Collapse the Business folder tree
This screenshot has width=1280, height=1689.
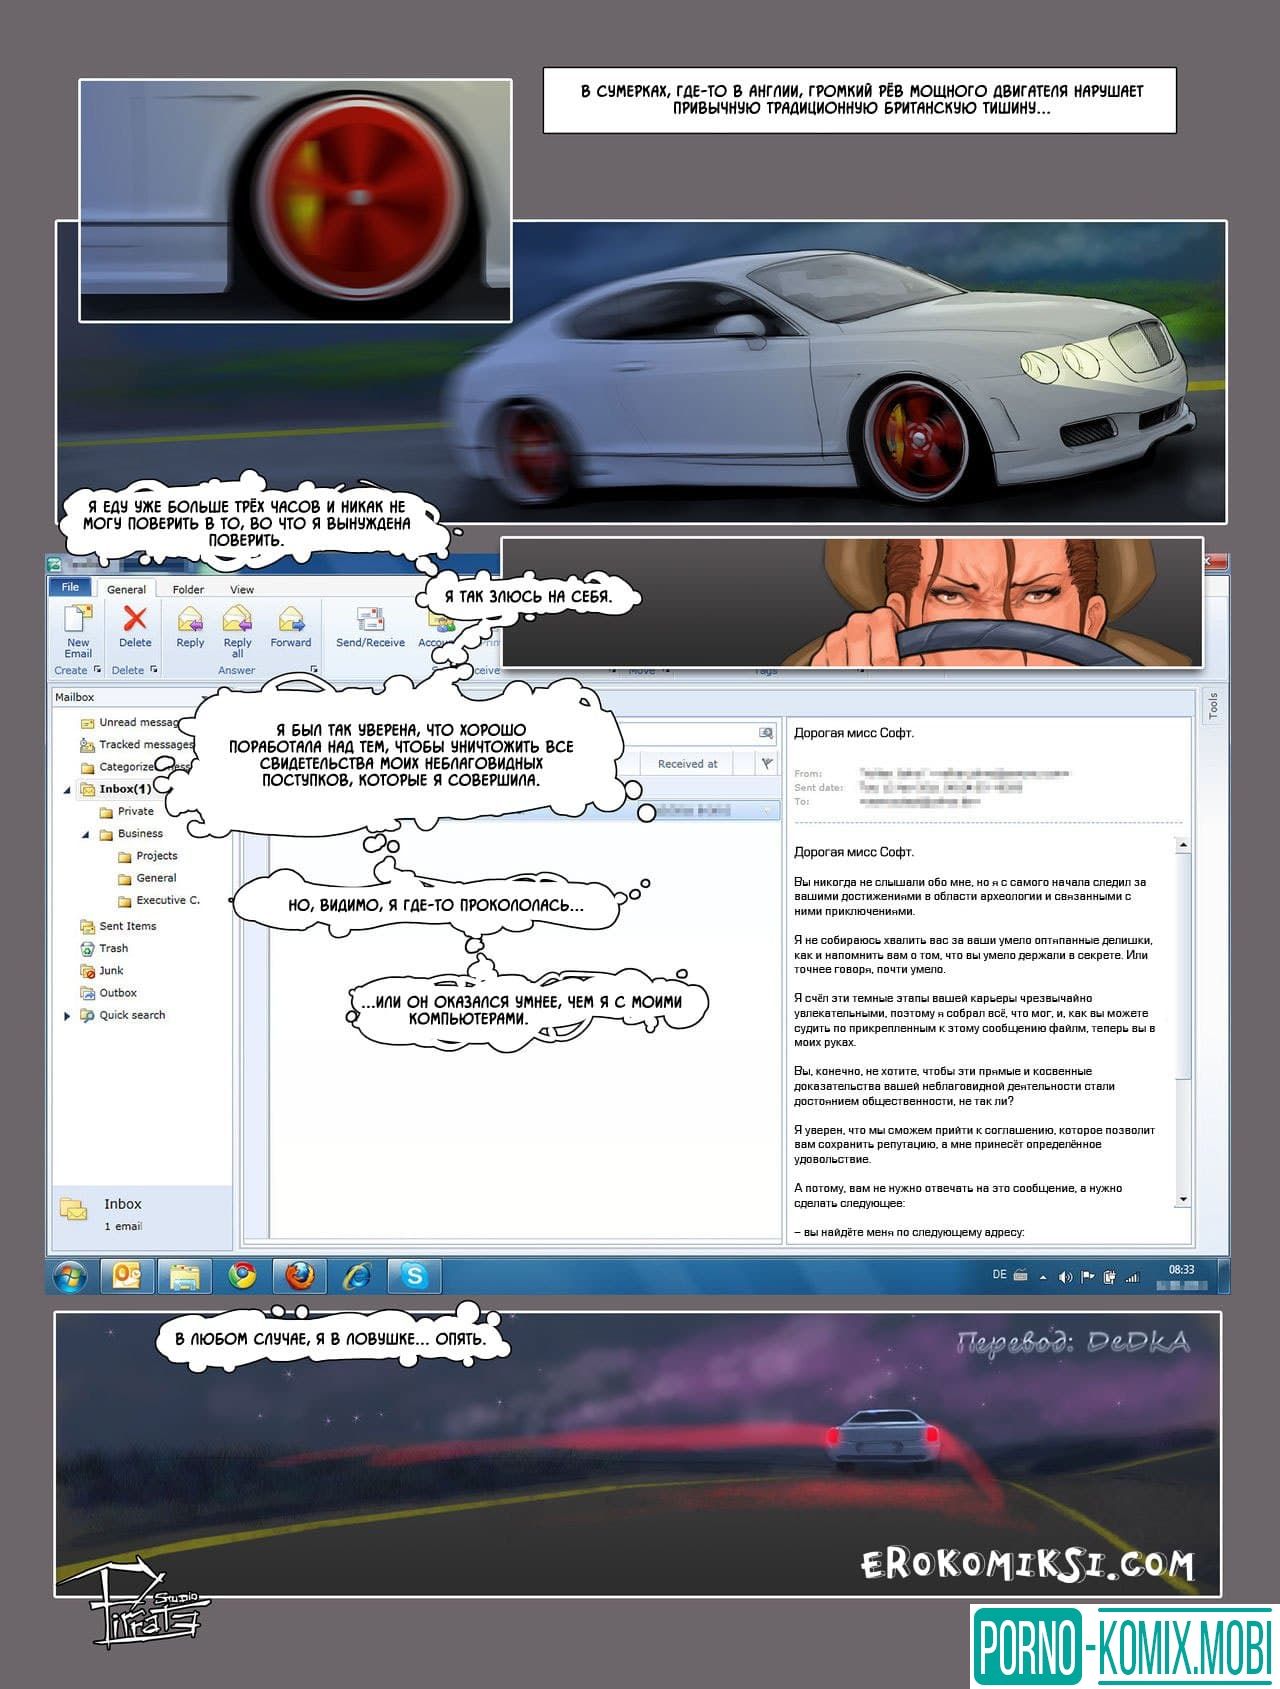(86, 834)
